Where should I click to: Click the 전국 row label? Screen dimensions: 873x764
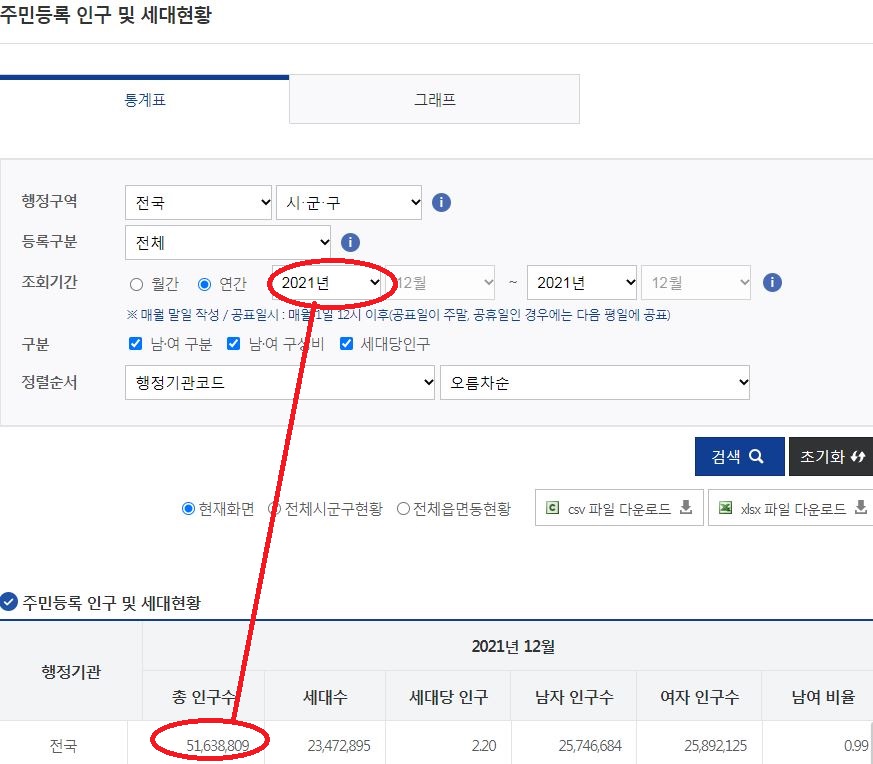coord(63,745)
